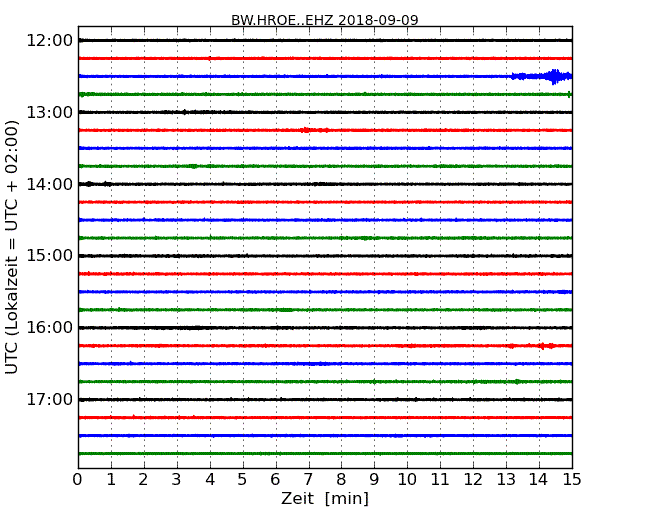Click x-axis tick label 12

473,480
